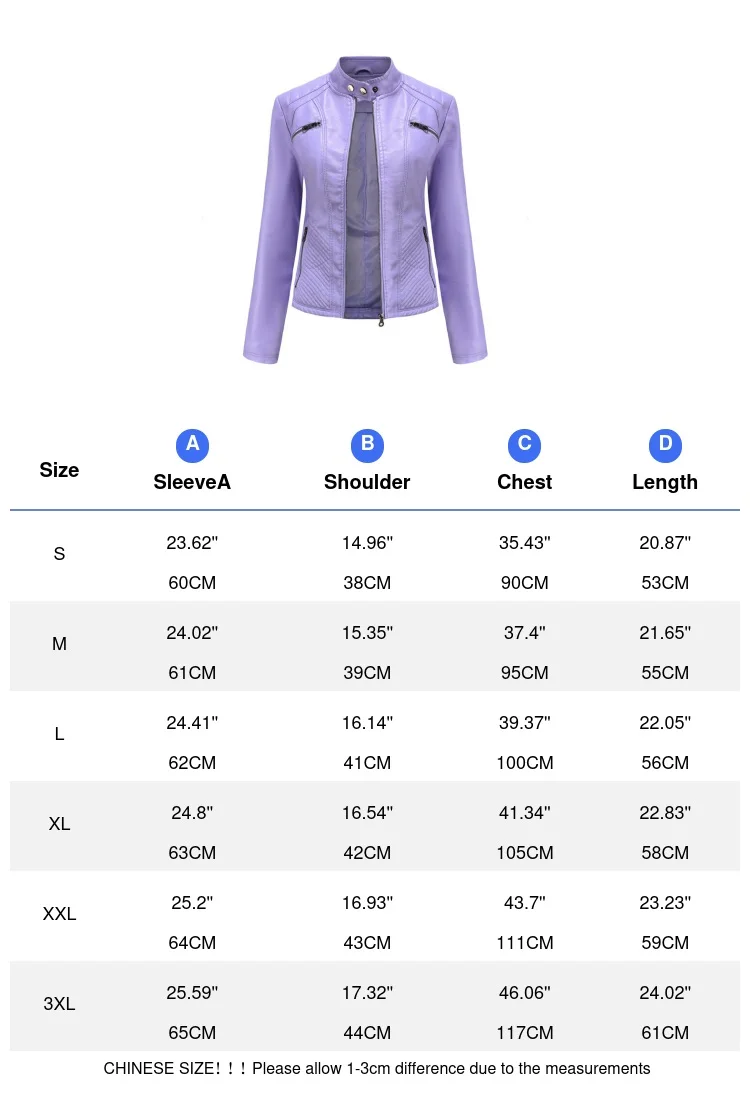Select the XL size row label
This screenshot has width=750, height=1100.
point(59,824)
